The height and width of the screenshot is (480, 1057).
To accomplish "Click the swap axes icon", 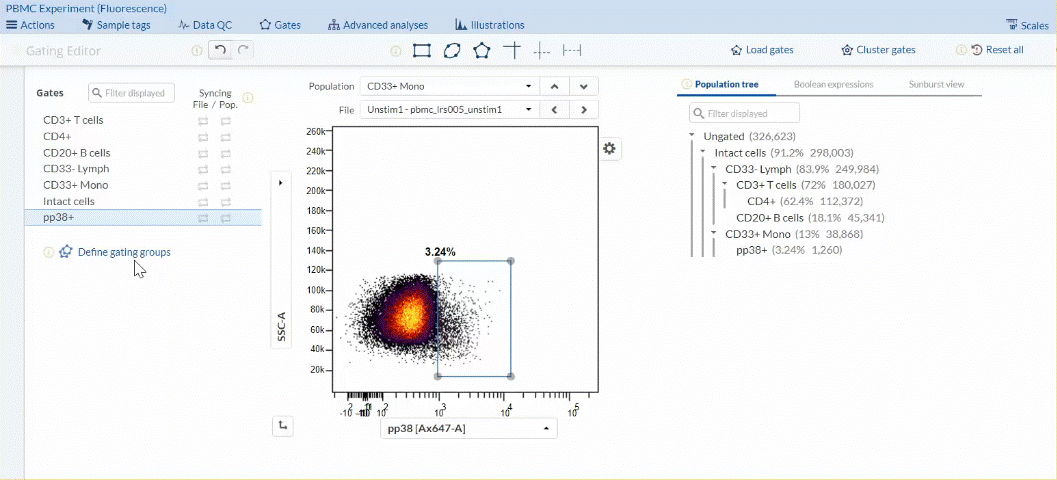I will [283, 427].
